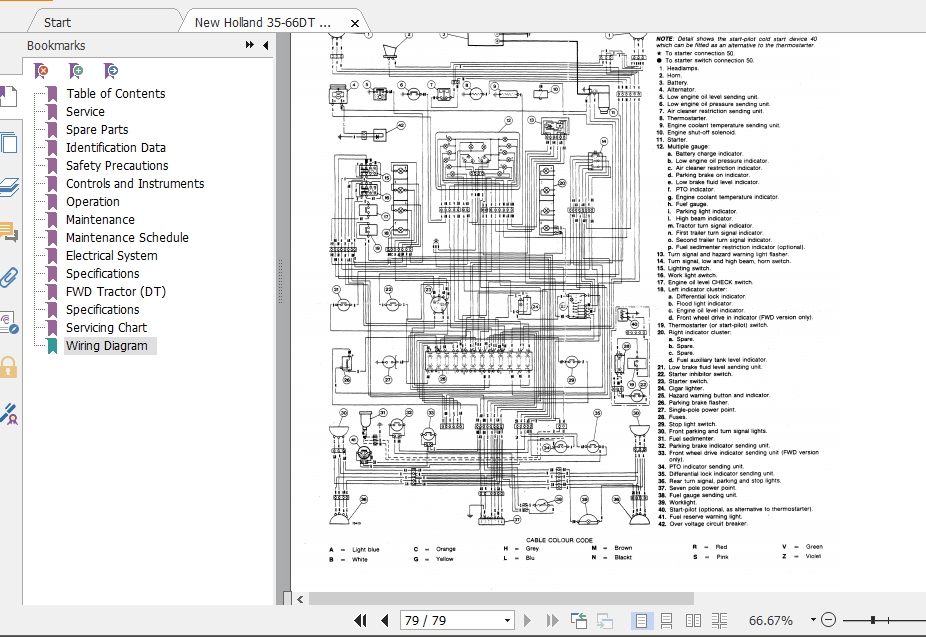The height and width of the screenshot is (637, 926).
Task: Click inside the page number input field
Action: pyautogui.click(x=440, y=620)
